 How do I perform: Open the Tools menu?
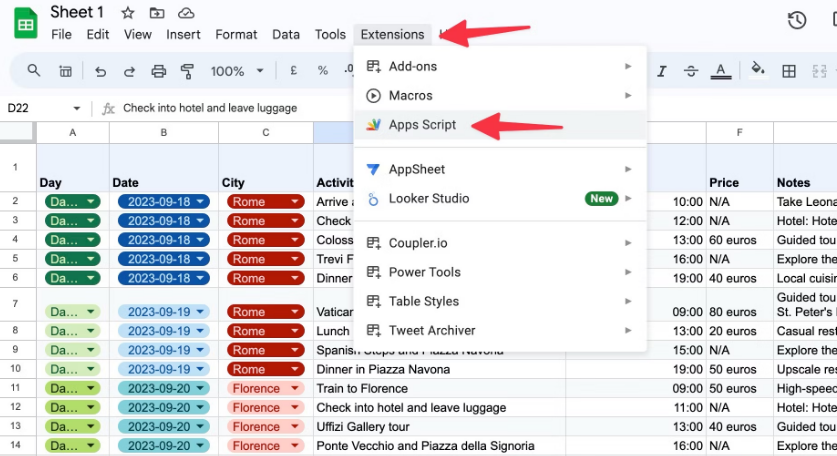(330, 35)
